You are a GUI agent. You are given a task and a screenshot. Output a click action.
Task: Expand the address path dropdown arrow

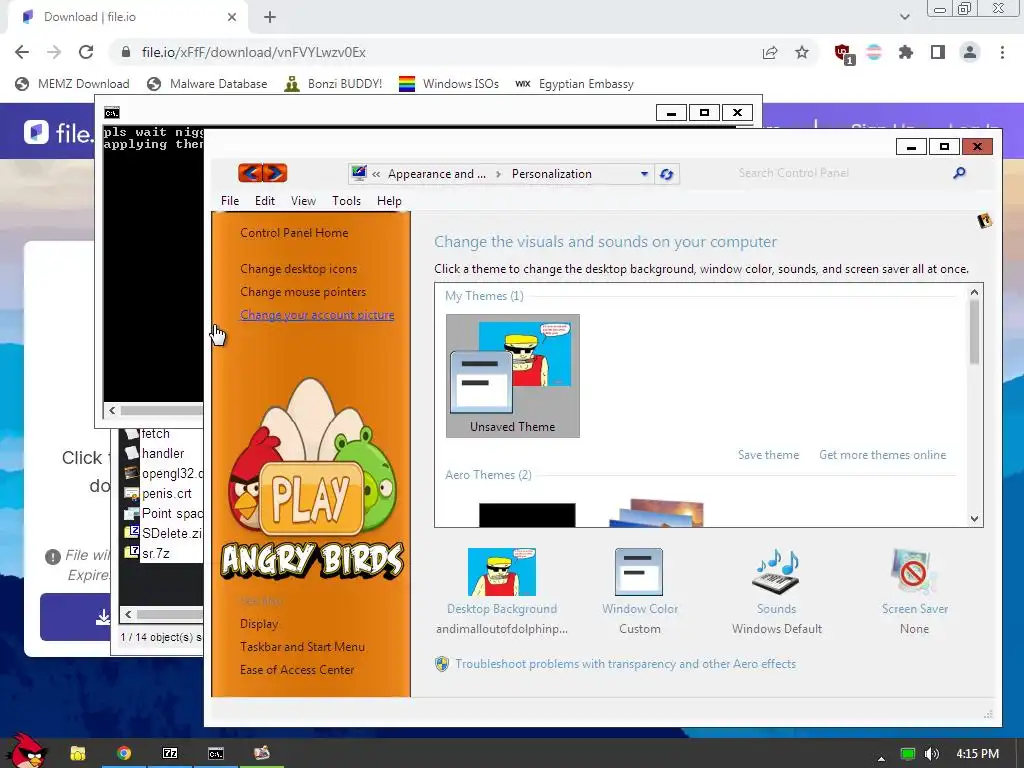tap(644, 174)
